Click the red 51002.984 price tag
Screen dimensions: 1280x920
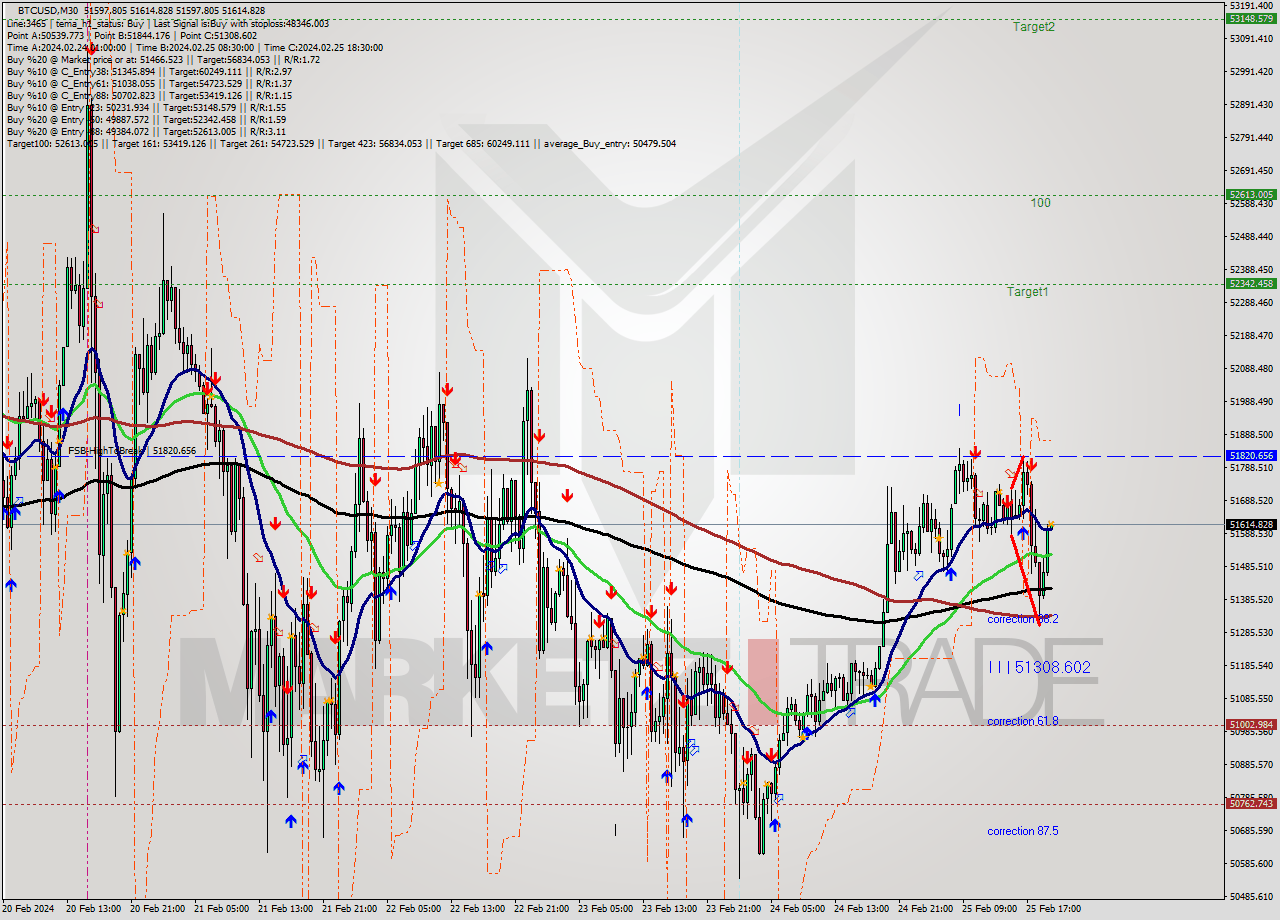(x=1251, y=724)
